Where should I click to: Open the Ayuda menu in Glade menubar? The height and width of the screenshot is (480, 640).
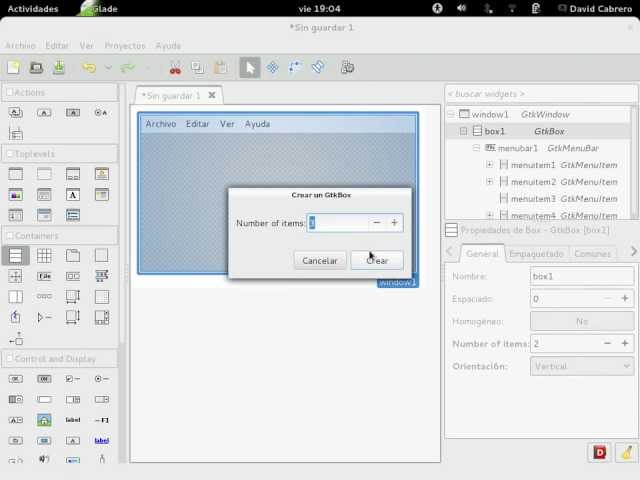[168, 46]
